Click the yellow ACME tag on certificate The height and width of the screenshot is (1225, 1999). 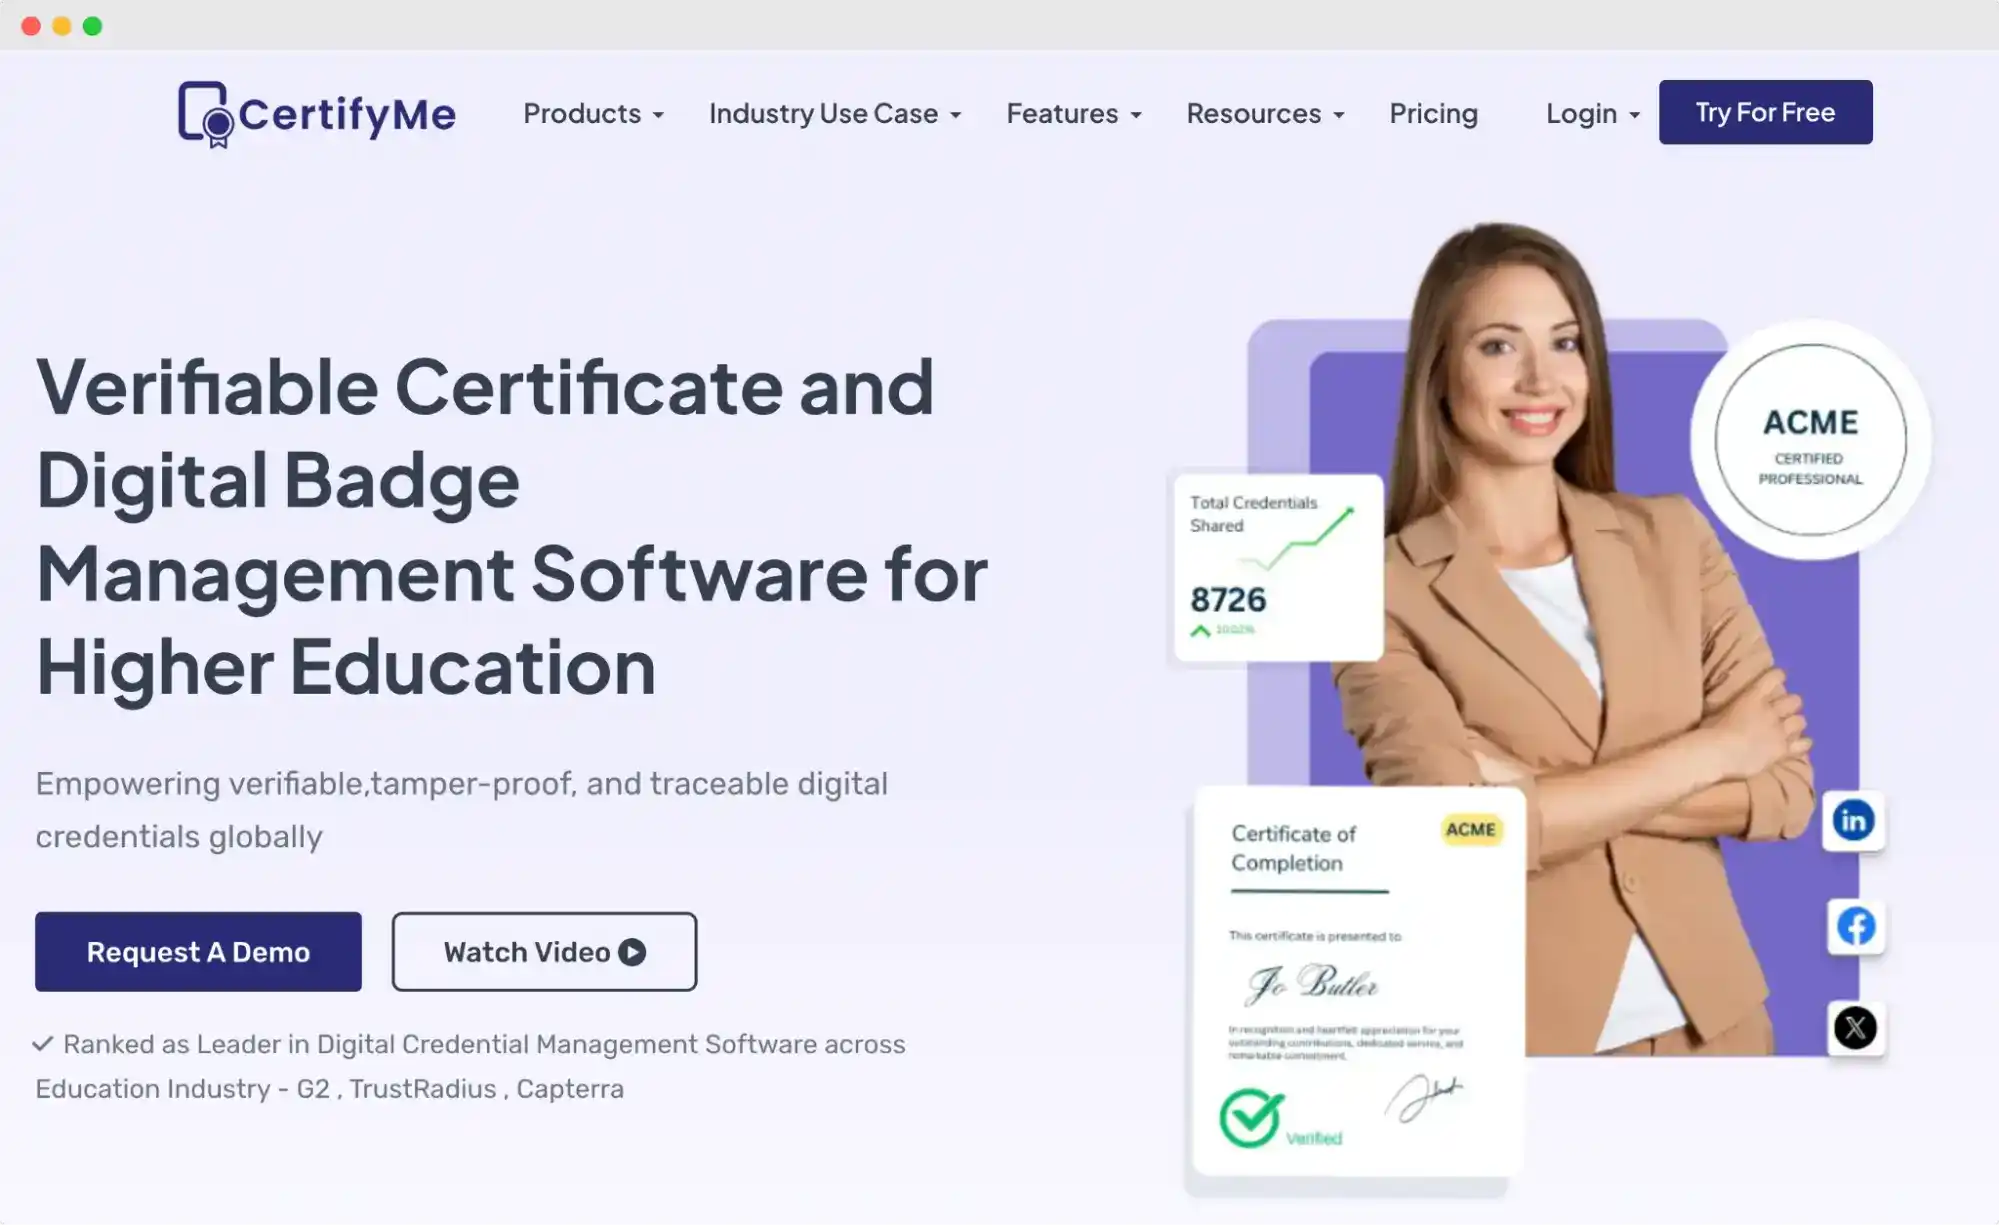pyautogui.click(x=1471, y=830)
